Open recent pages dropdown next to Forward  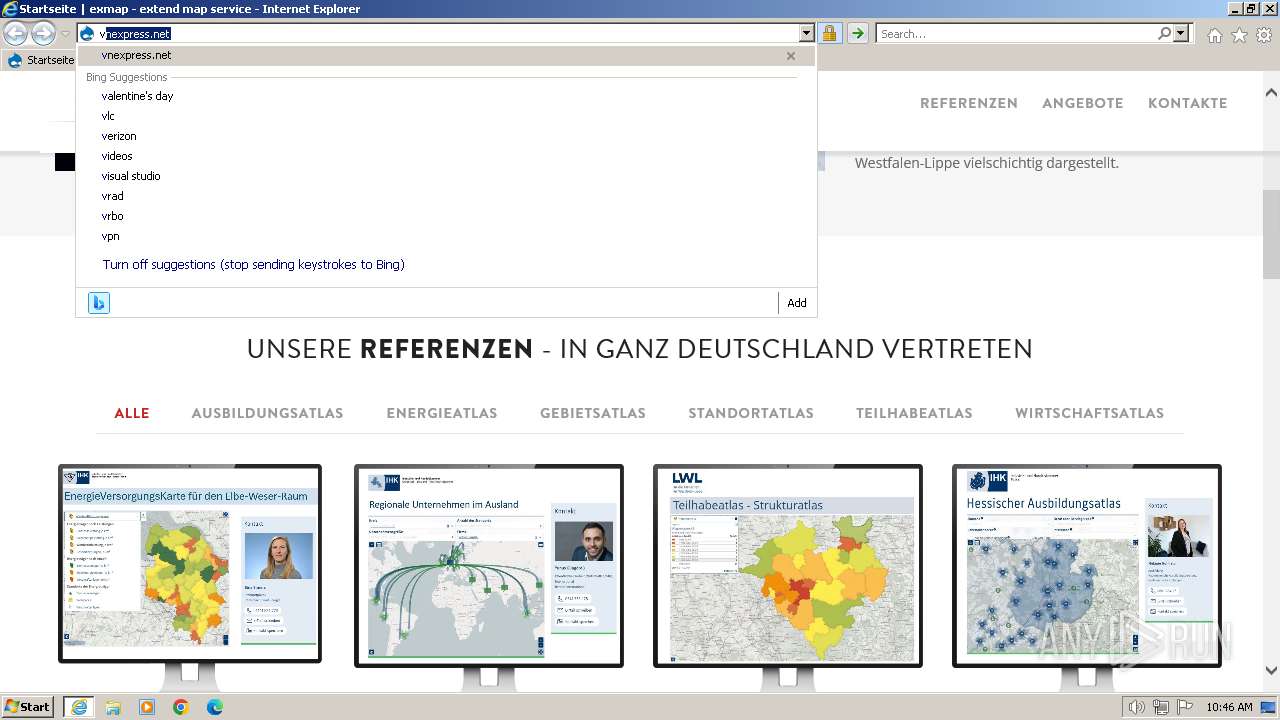click(65, 34)
